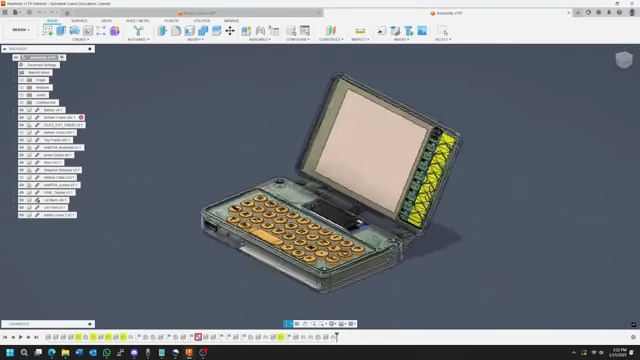Switch to the UTILITIES tab
Viewport: 640px width, 360px height.
coord(202,21)
